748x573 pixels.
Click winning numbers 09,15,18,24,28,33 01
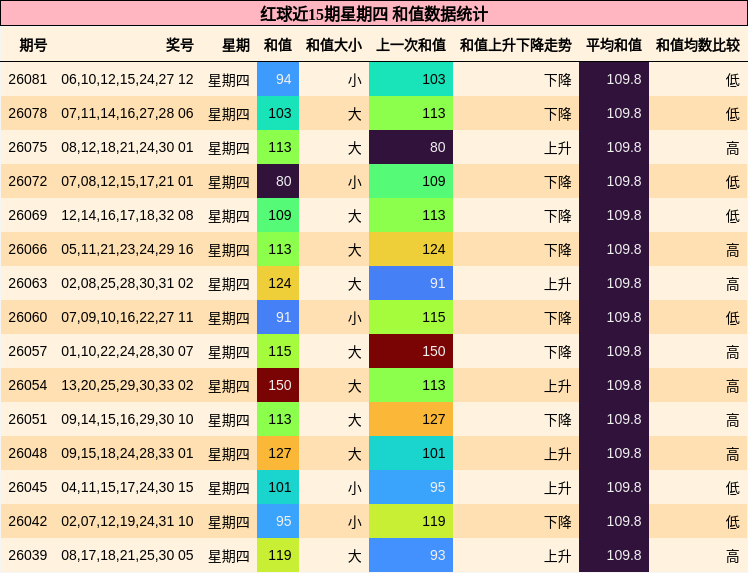click(127, 453)
